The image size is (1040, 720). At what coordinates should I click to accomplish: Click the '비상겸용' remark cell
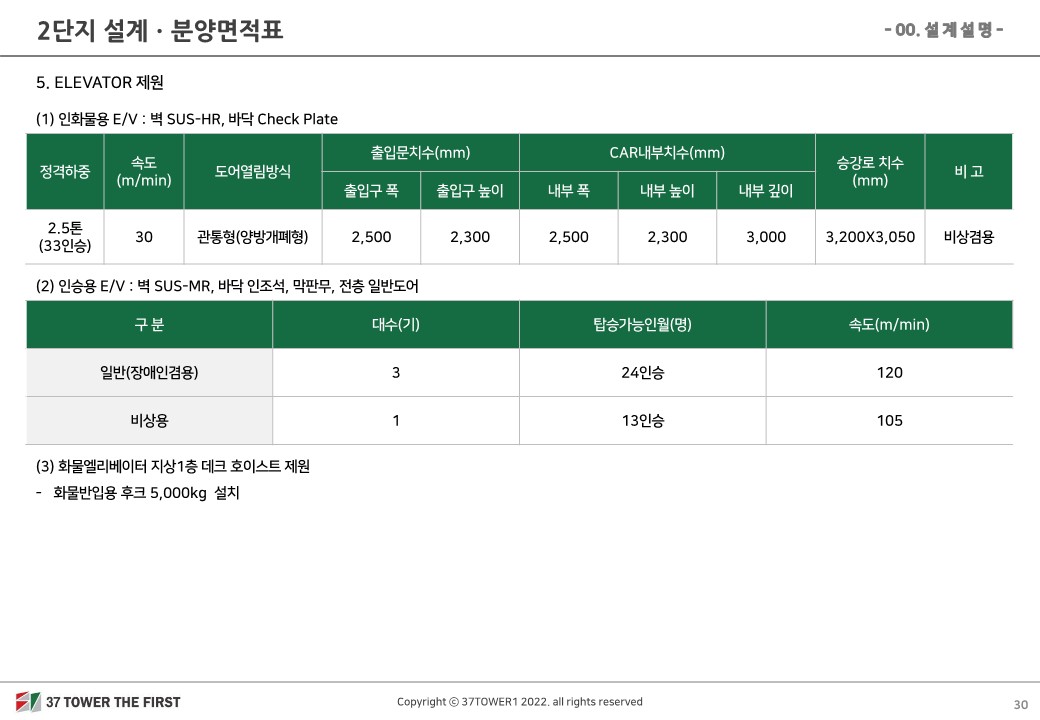pos(968,237)
